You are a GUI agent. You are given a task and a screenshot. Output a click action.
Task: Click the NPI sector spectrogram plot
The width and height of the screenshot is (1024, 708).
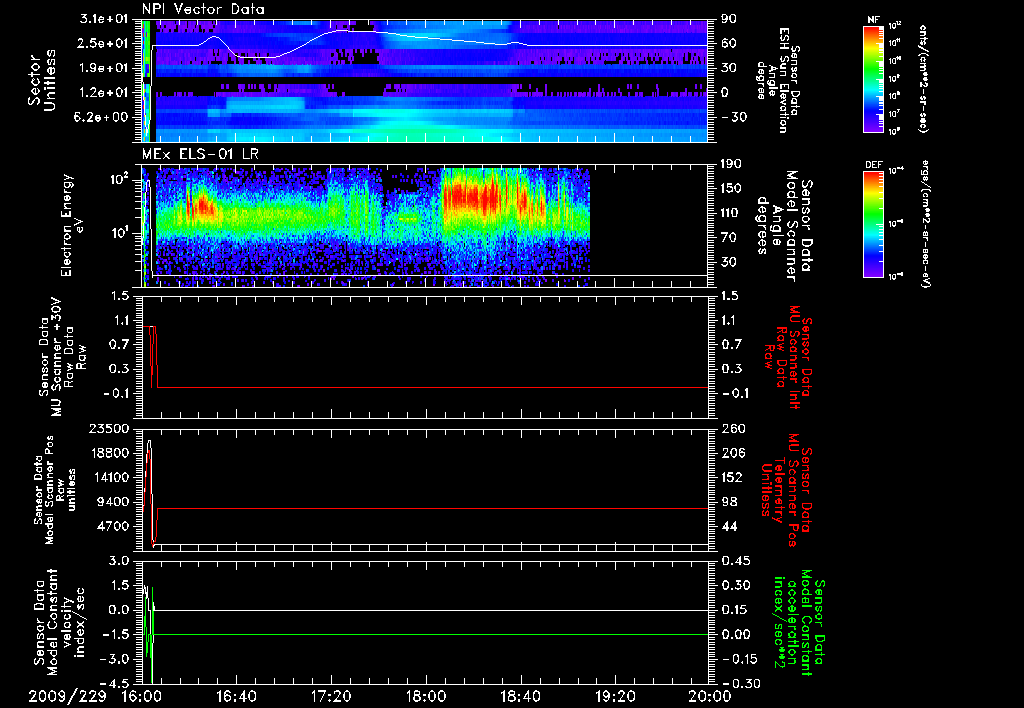(424, 80)
